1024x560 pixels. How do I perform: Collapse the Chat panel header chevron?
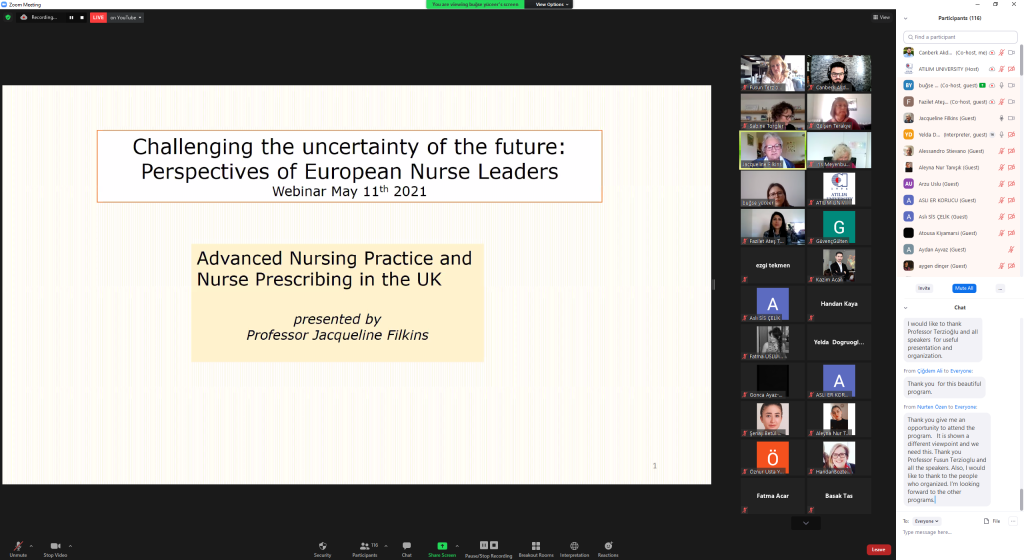(x=906, y=307)
